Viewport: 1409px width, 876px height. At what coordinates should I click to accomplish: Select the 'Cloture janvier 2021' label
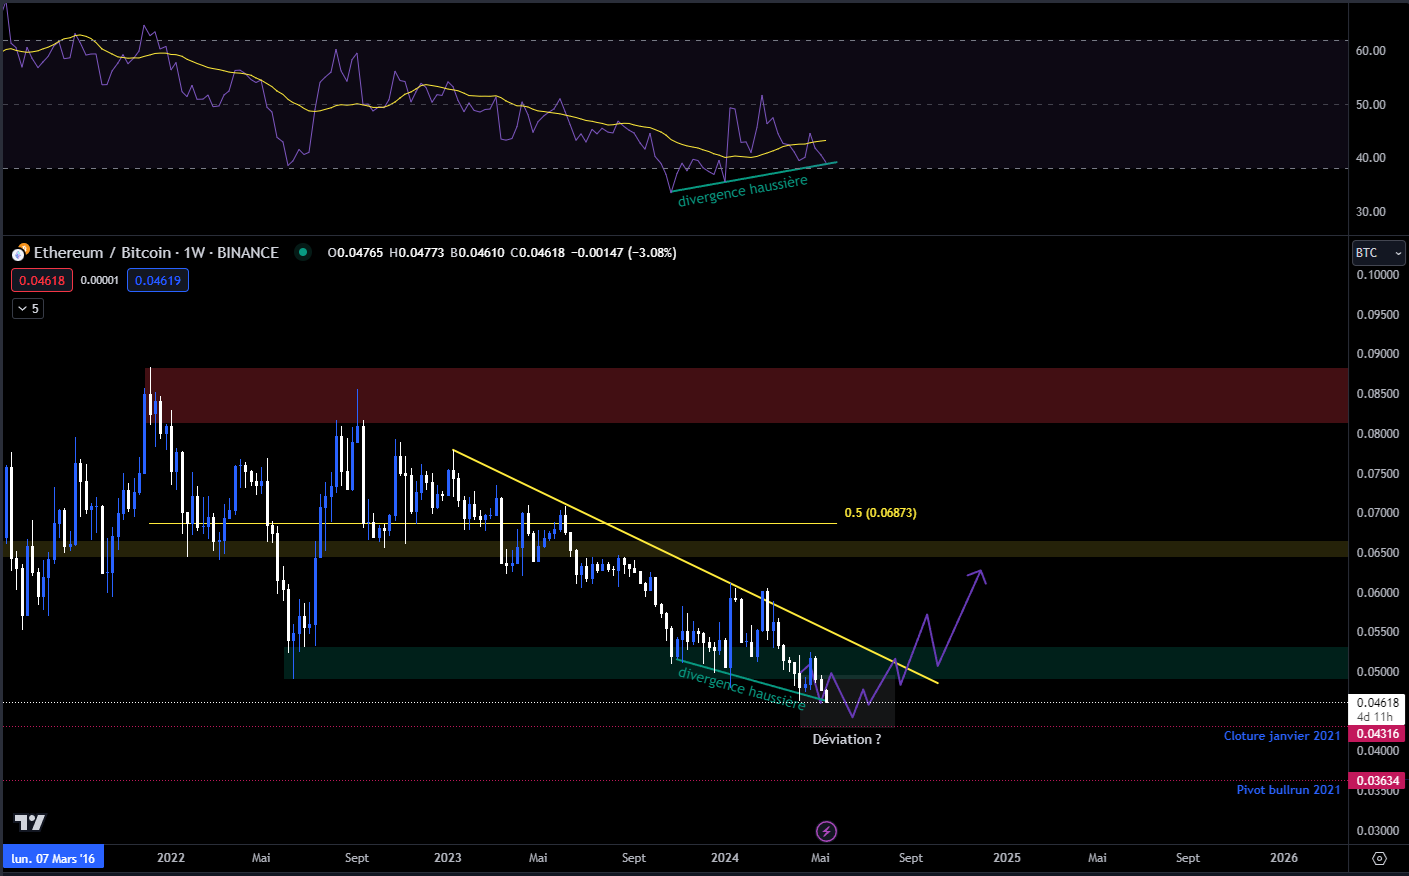1281,736
